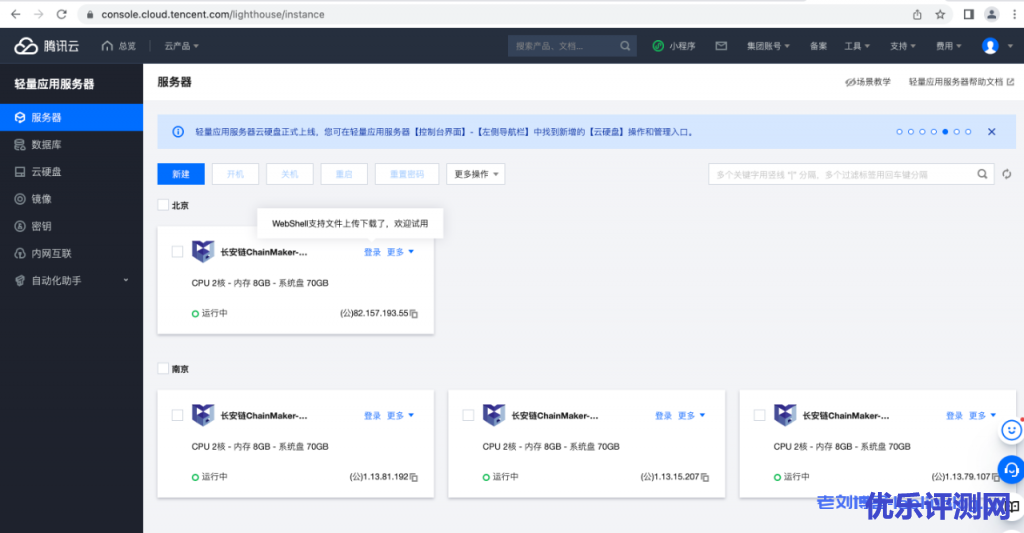Click the refresh icon beside search box
The width and height of the screenshot is (1024, 533).
[x=1007, y=174]
